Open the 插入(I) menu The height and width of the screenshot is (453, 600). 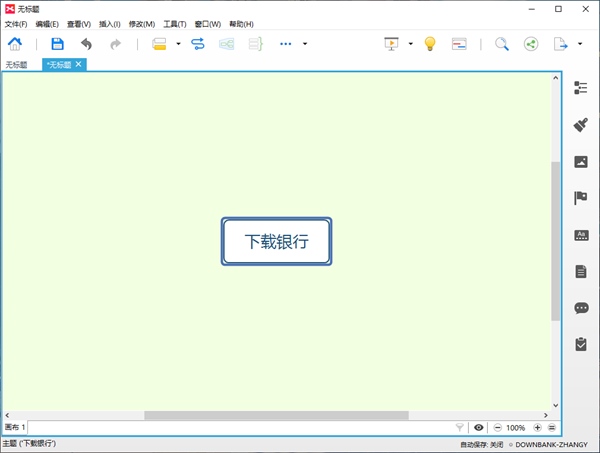coord(110,23)
